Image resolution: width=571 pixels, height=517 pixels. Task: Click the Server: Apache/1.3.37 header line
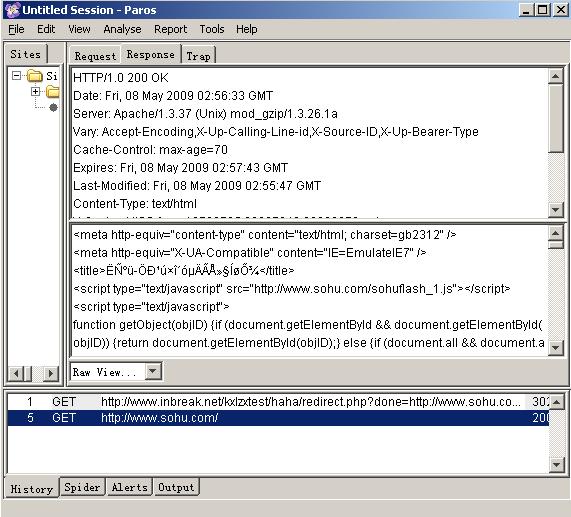click(x=205, y=114)
